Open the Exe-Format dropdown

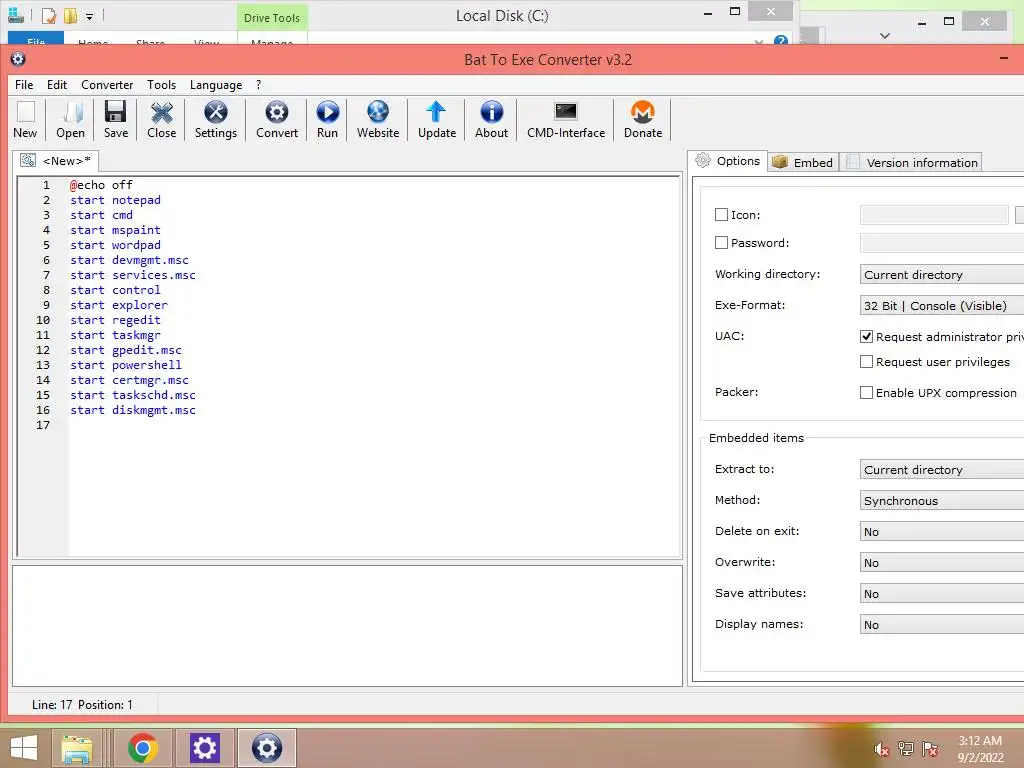pos(942,305)
